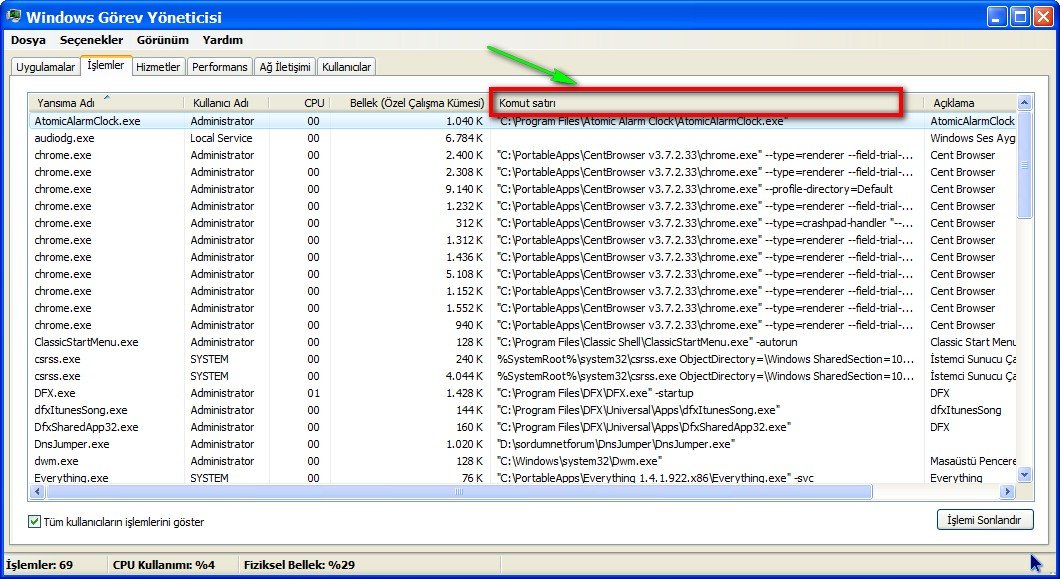Click the horizontal scrollbar right arrow
The image size is (1060, 579).
click(1008, 492)
